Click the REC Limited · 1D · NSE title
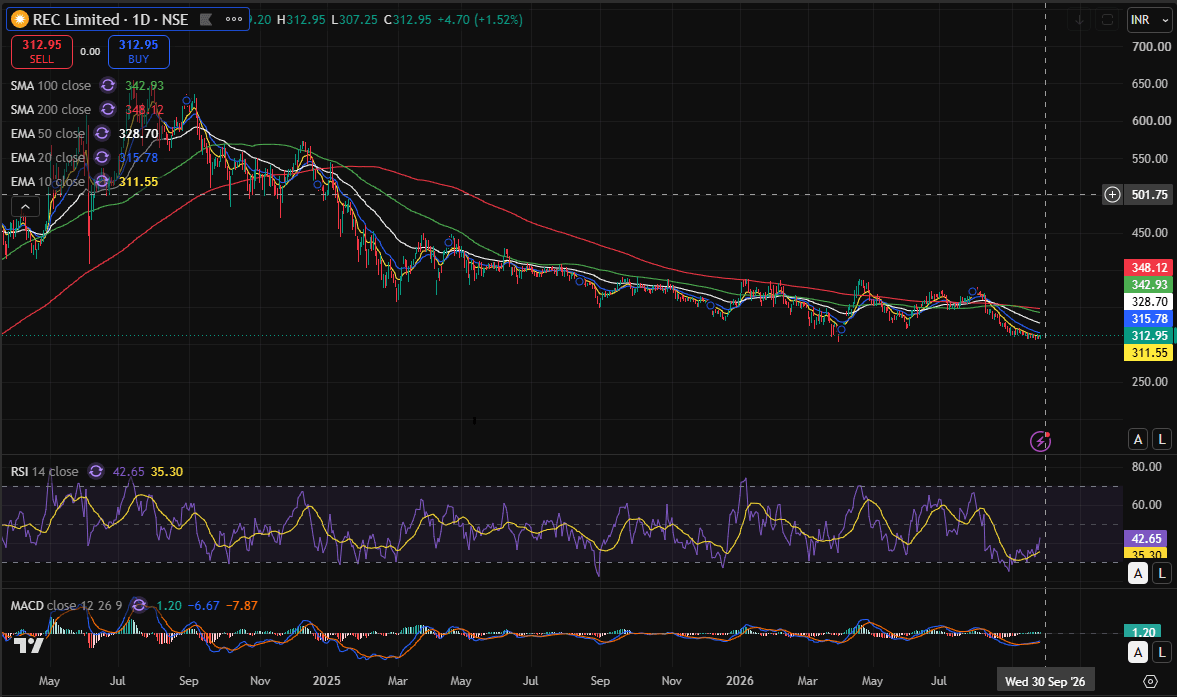The height and width of the screenshot is (697, 1177). [110, 20]
